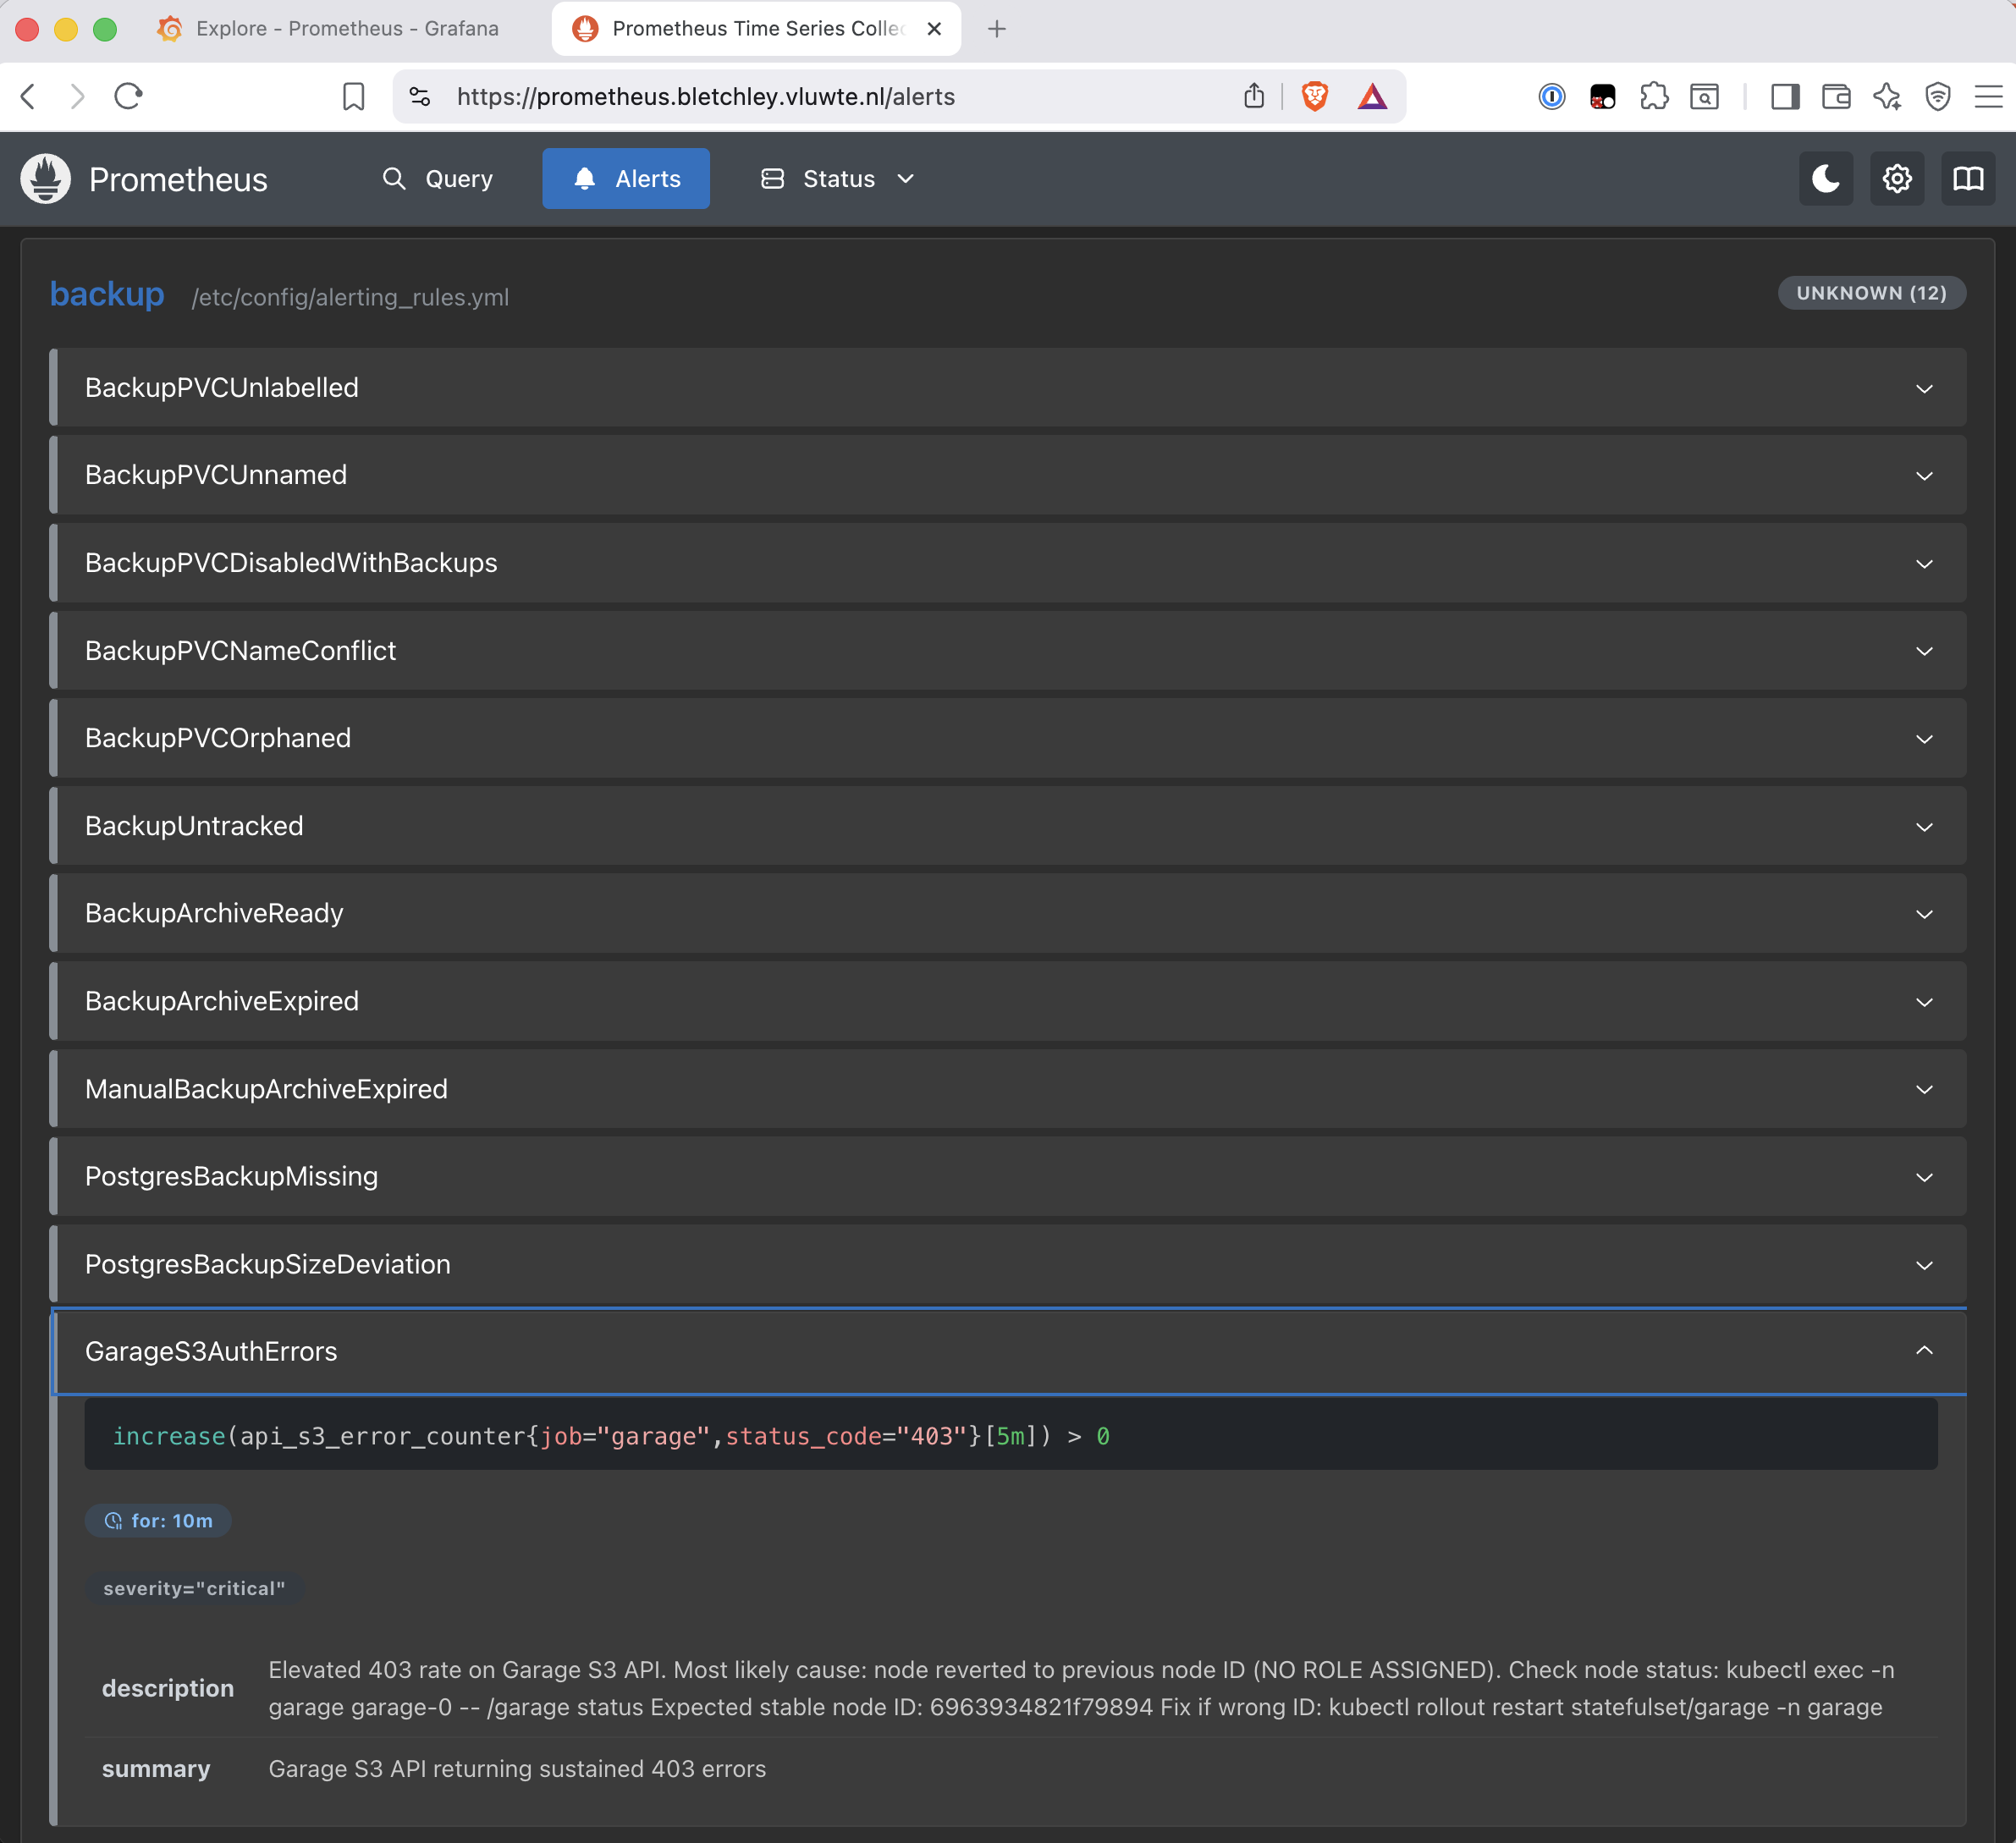Expand PostgresBackupSizeDeviation rule
The image size is (2016, 1843).
1009,1264
